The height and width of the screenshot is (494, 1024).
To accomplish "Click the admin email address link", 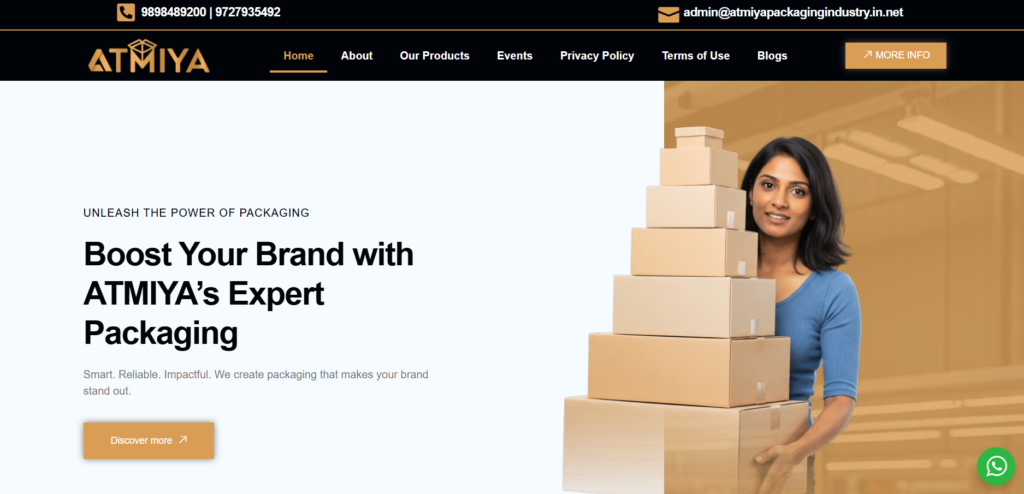I will 793,12.
